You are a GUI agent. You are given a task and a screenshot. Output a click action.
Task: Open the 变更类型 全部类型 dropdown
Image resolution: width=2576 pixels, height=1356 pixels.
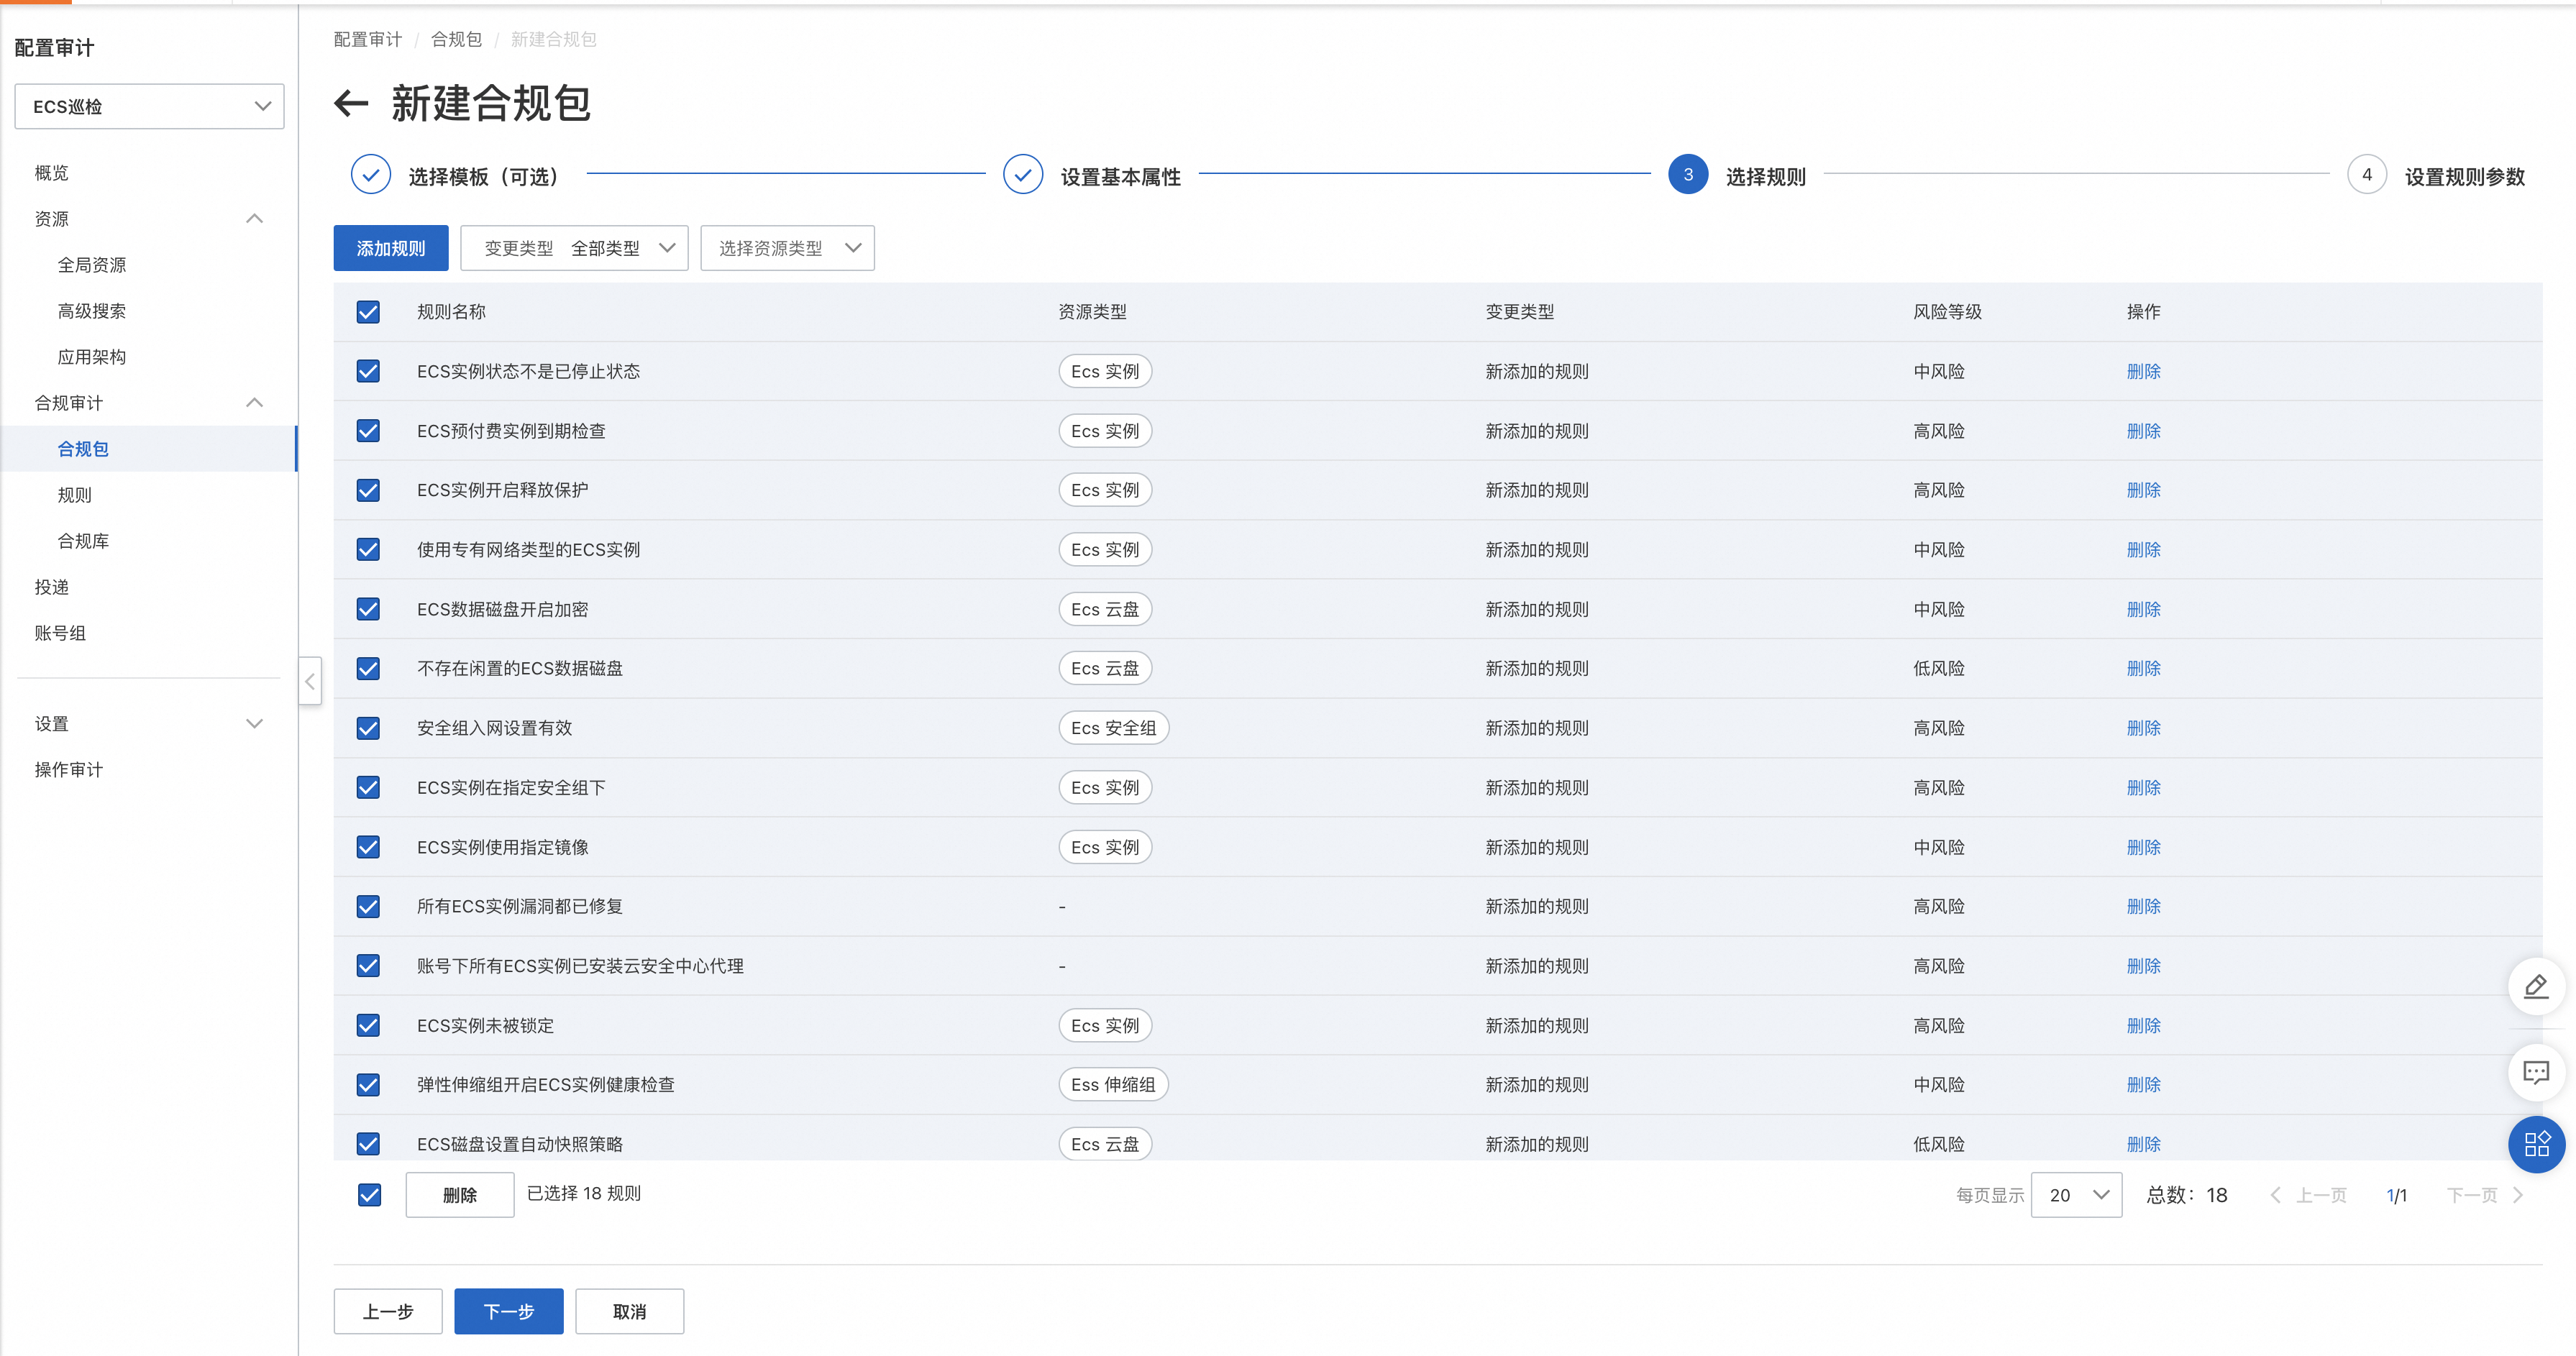click(574, 248)
